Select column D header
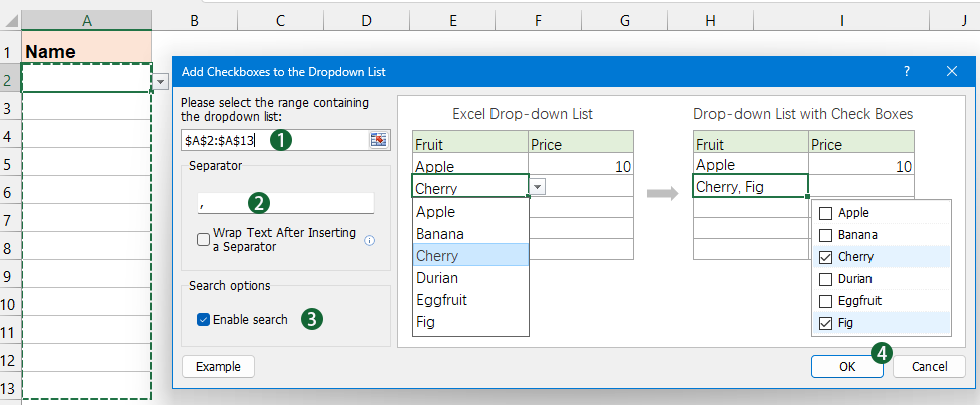980x405 pixels. 366,21
